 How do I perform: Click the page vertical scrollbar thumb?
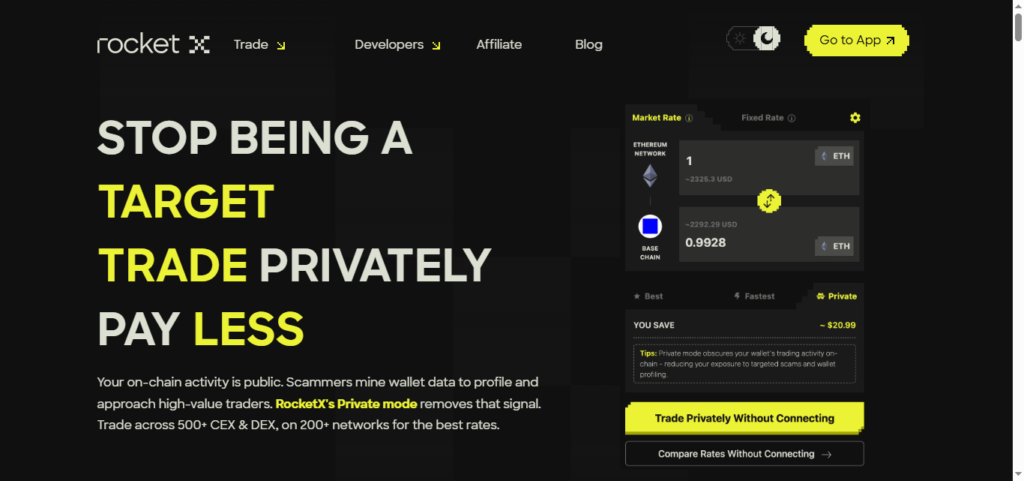[1018, 27]
